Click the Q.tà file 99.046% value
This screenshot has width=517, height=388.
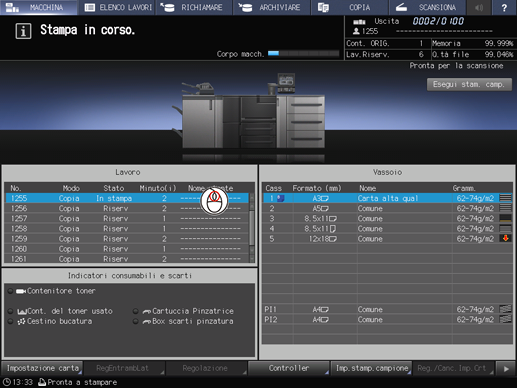click(498, 55)
